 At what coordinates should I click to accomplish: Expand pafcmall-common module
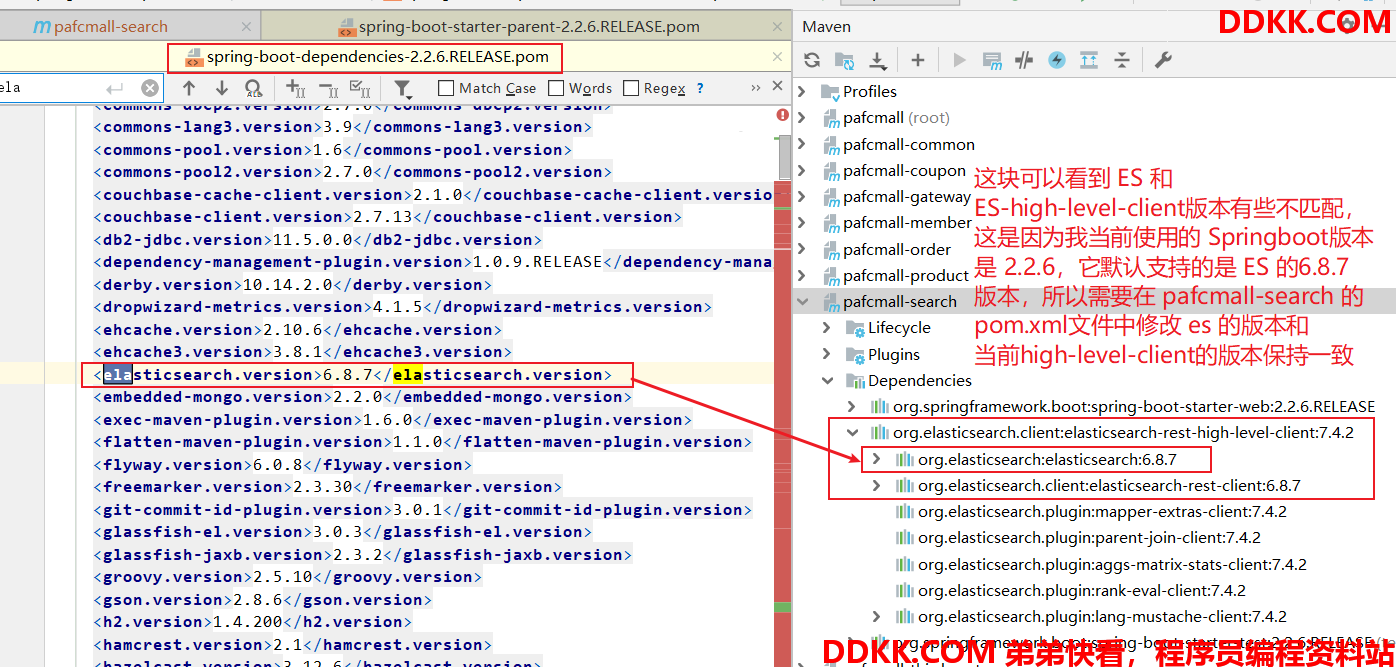tap(802, 144)
